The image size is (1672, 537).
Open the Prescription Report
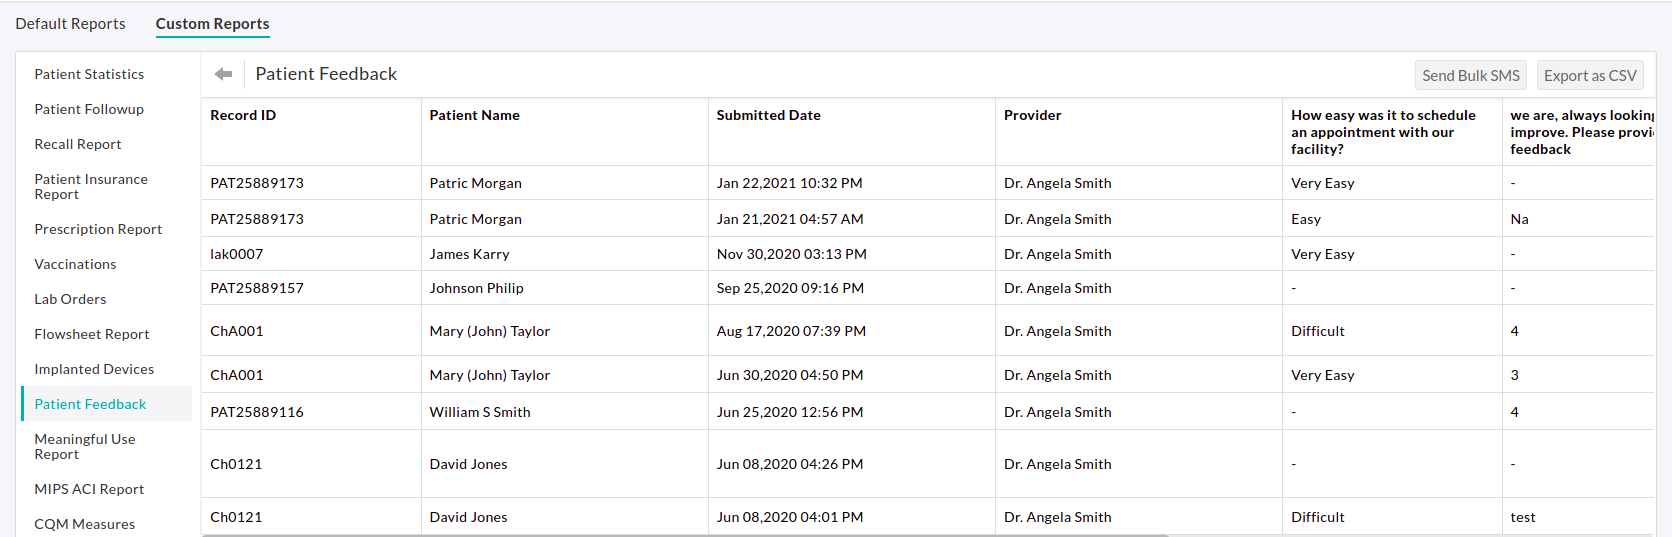(98, 229)
